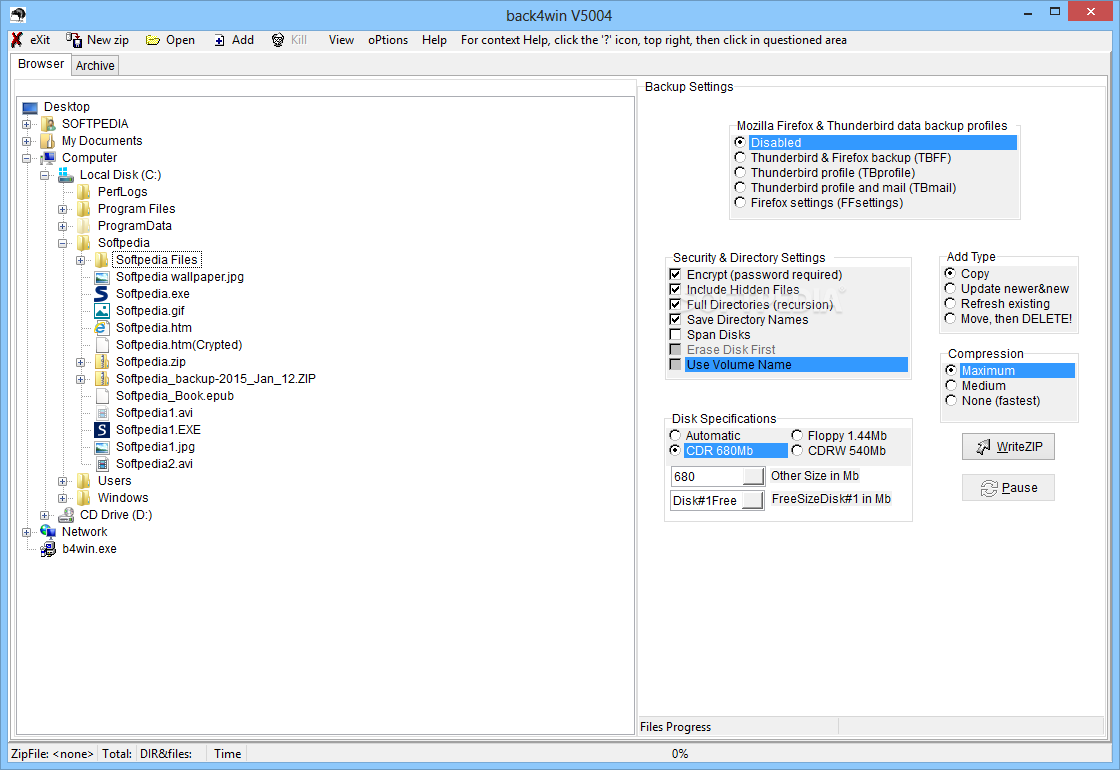This screenshot has width=1120, height=770.
Task: Click button beside Other Size field
Action: click(754, 476)
